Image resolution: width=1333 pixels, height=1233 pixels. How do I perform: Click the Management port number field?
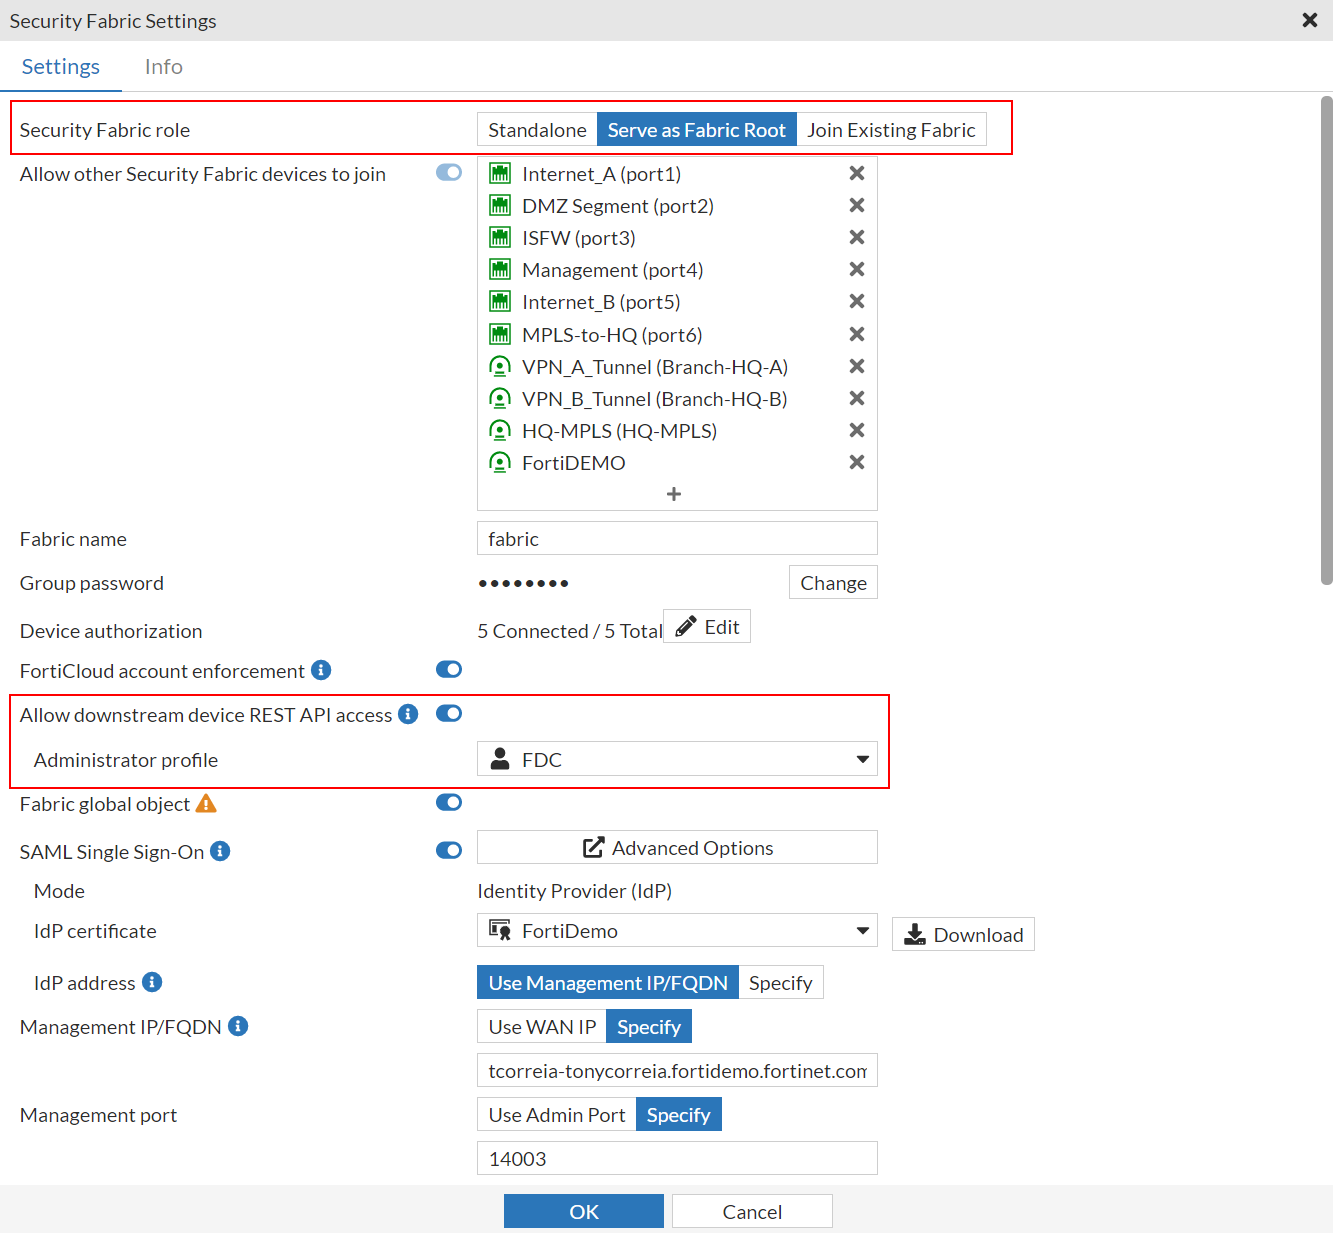coord(677,1159)
